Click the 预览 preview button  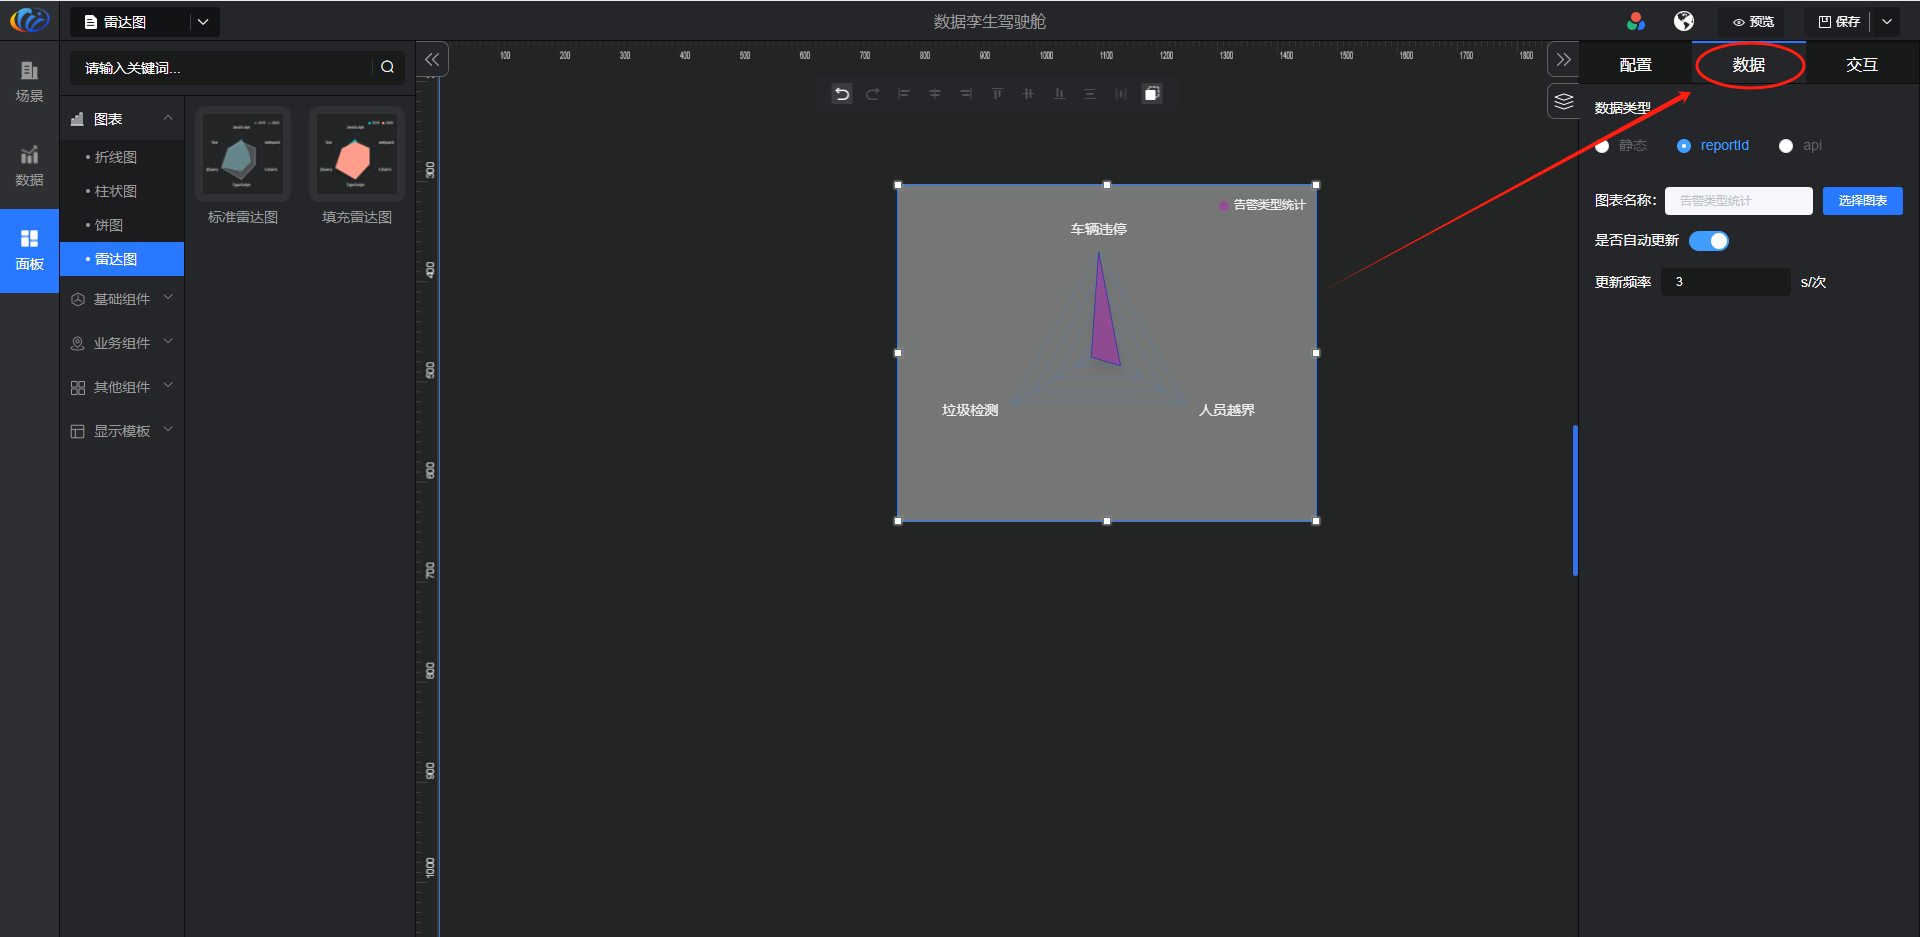coord(1754,22)
